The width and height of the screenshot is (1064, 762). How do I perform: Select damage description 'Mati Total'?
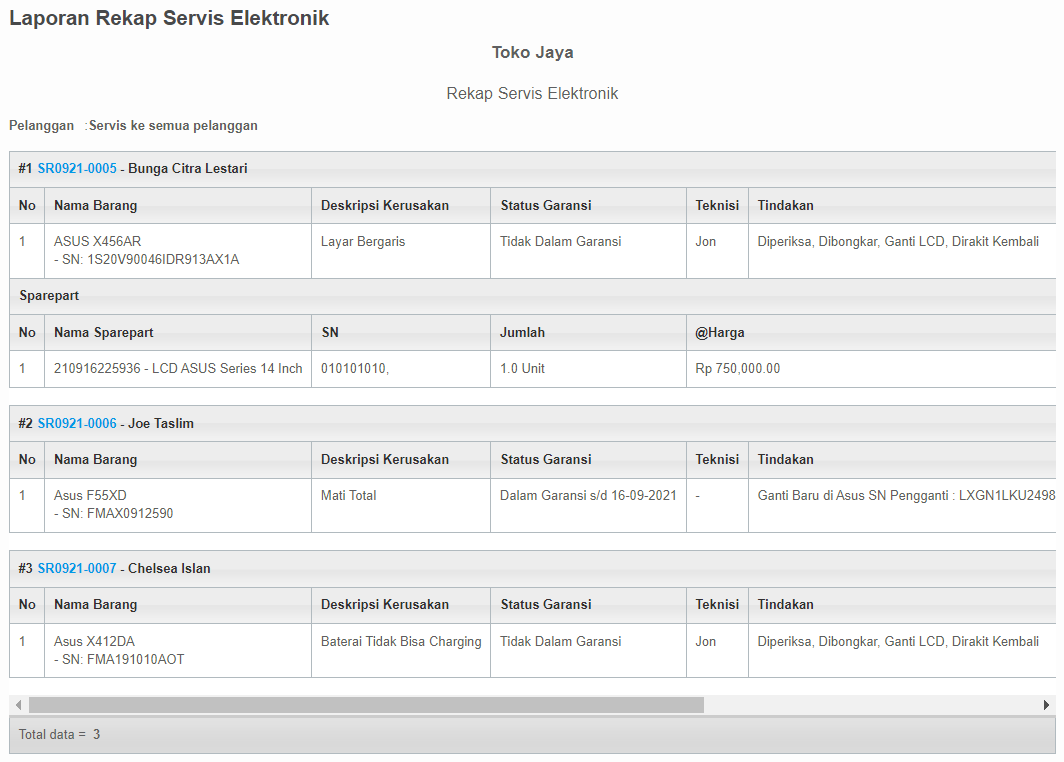(349, 495)
